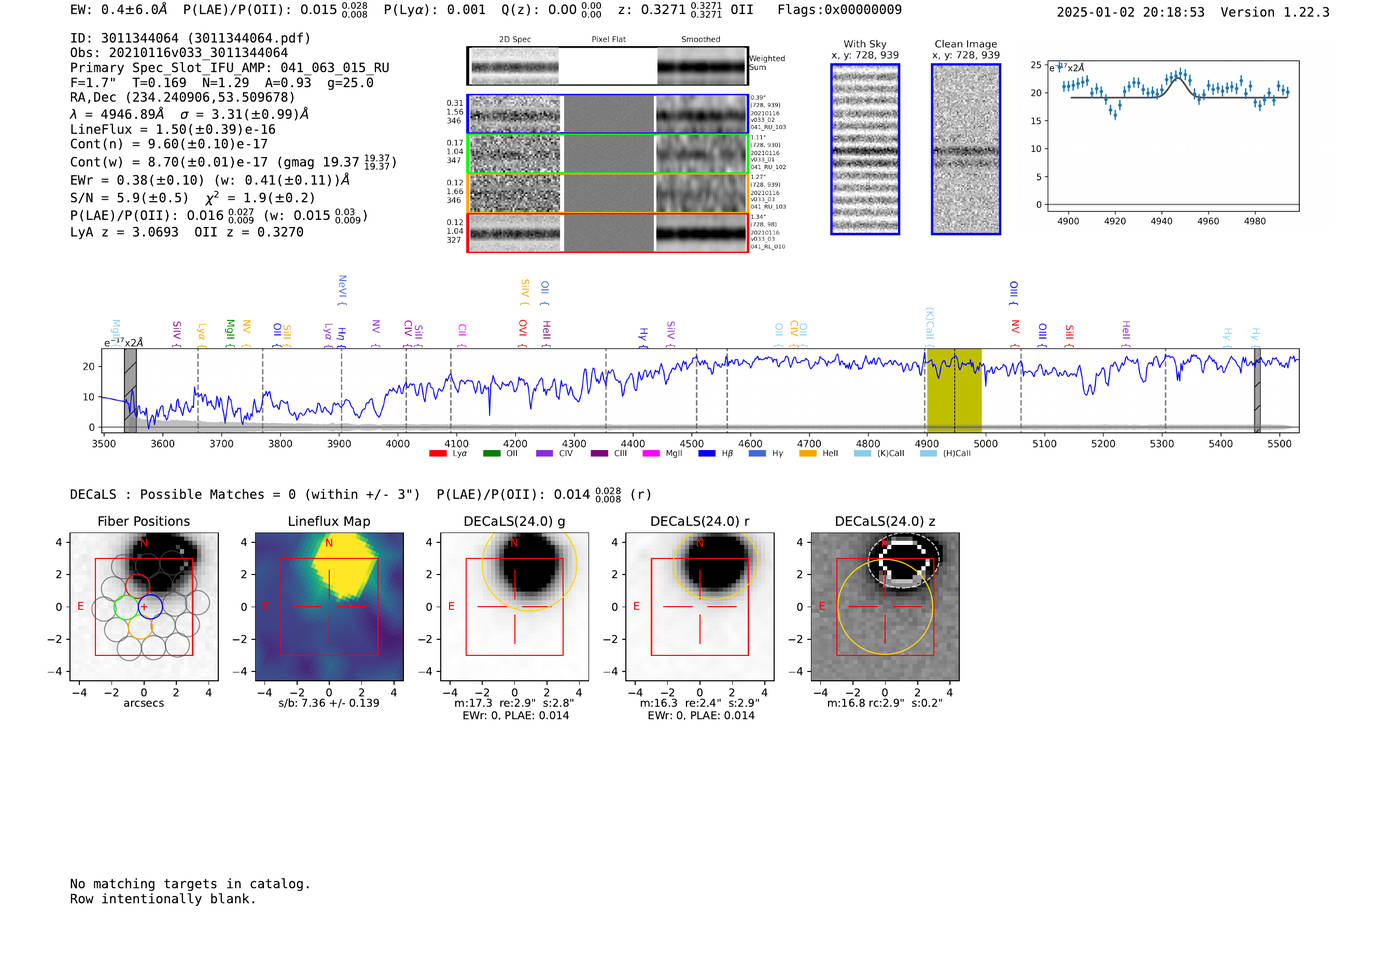Click the LyA z = 3.0693 text
This screenshot has width=1400, height=953.
click(x=124, y=232)
